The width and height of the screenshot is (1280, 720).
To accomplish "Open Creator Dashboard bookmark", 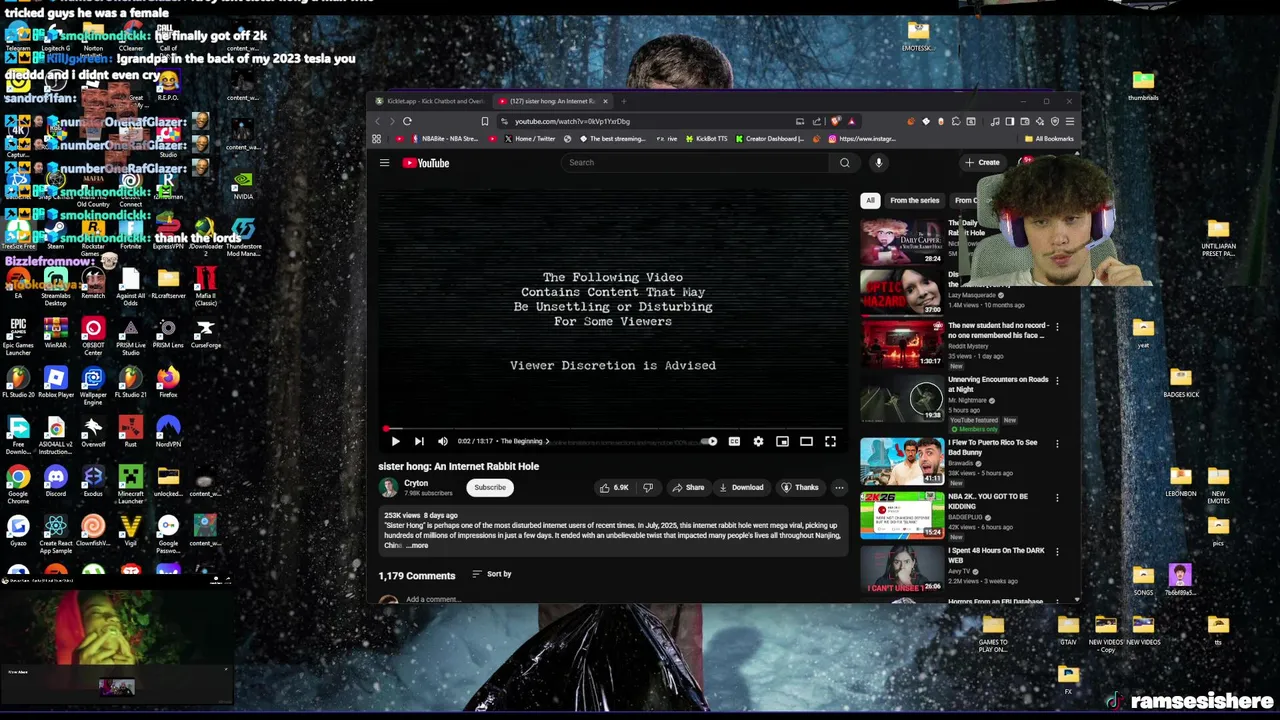I will 770,139.
